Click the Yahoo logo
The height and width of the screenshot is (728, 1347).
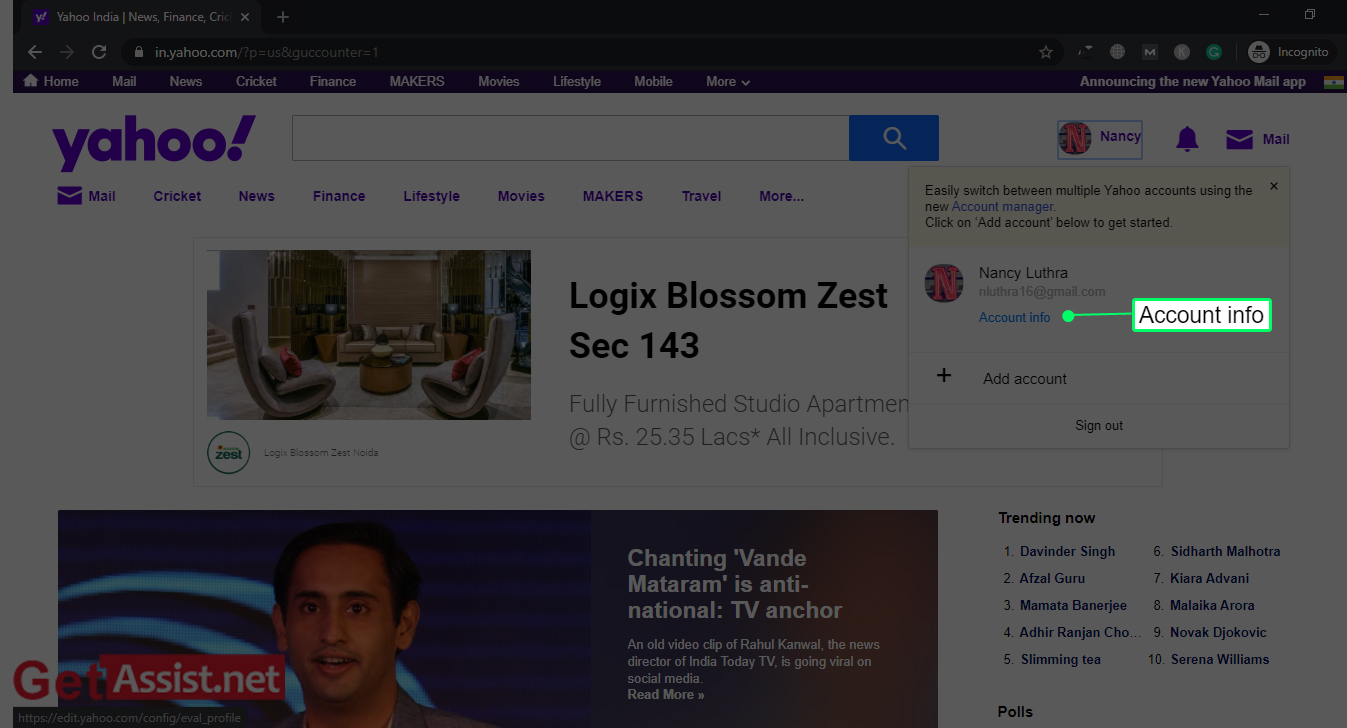[x=154, y=142]
